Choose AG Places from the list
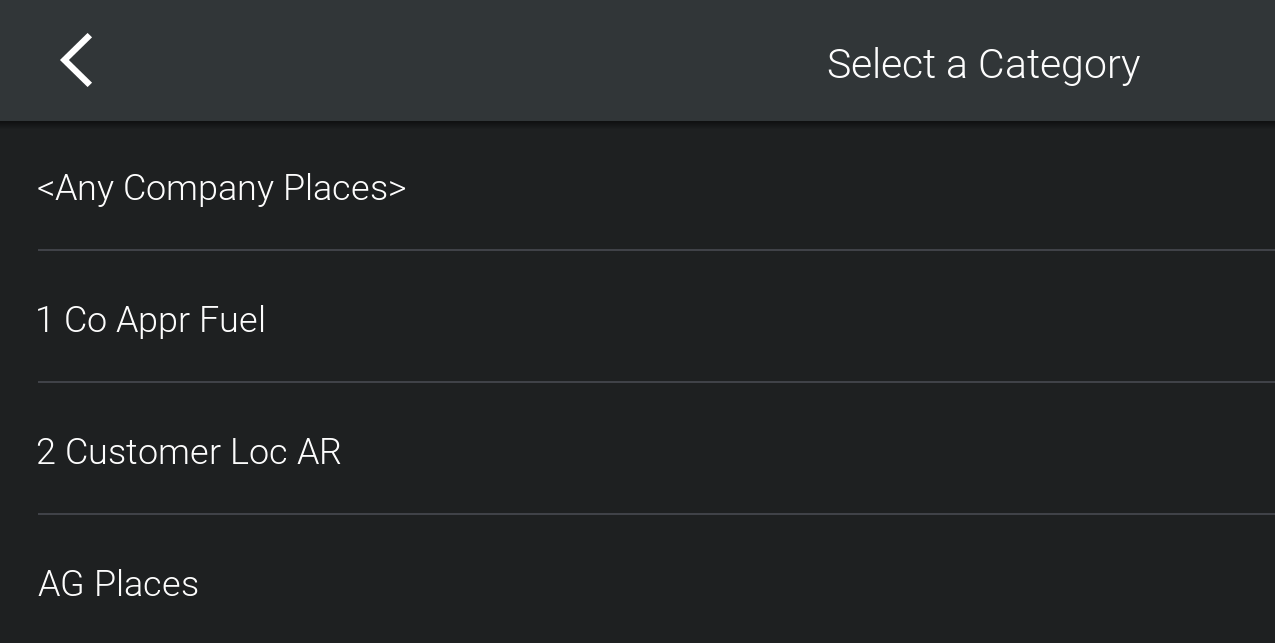 click(118, 584)
